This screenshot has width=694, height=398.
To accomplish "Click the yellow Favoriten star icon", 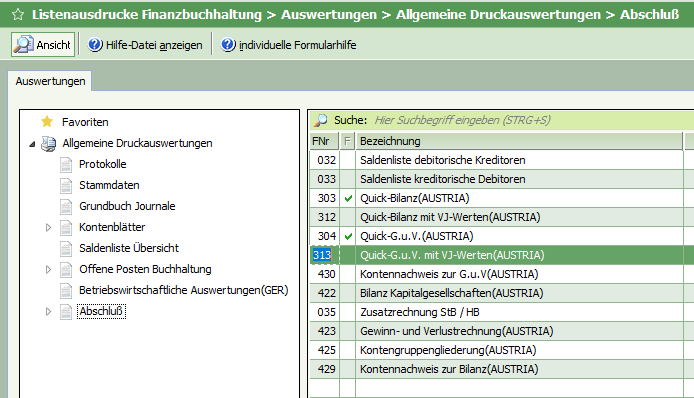I will point(47,122).
